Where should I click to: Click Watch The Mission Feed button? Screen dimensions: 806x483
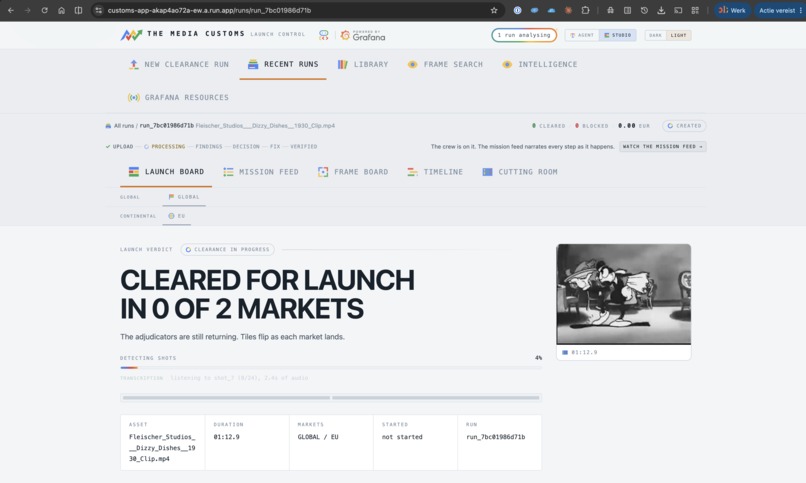coord(663,146)
